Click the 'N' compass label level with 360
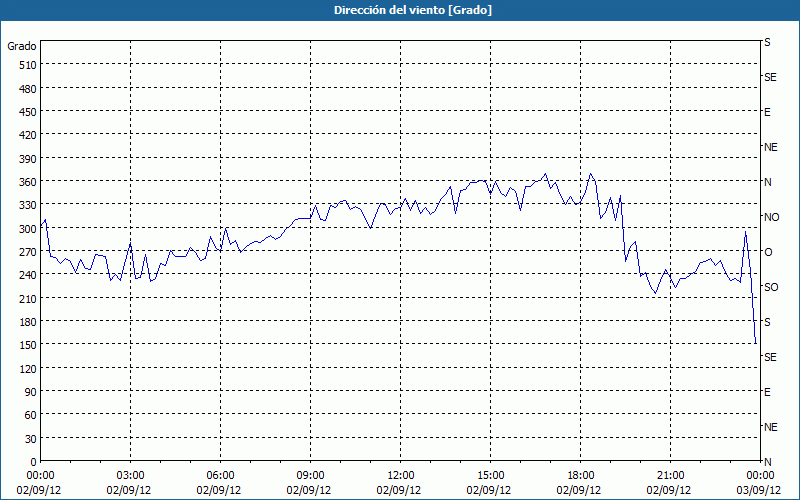This screenshot has width=800, height=500. point(768,182)
